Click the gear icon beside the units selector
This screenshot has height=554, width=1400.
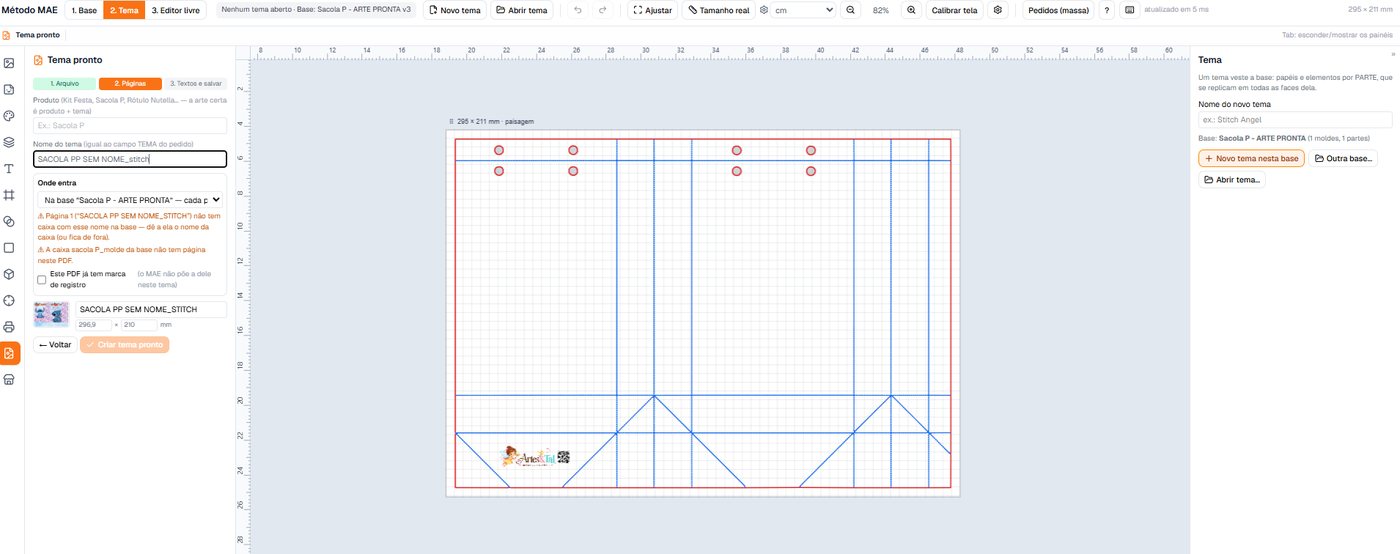pyautogui.click(x=764, y=10)
